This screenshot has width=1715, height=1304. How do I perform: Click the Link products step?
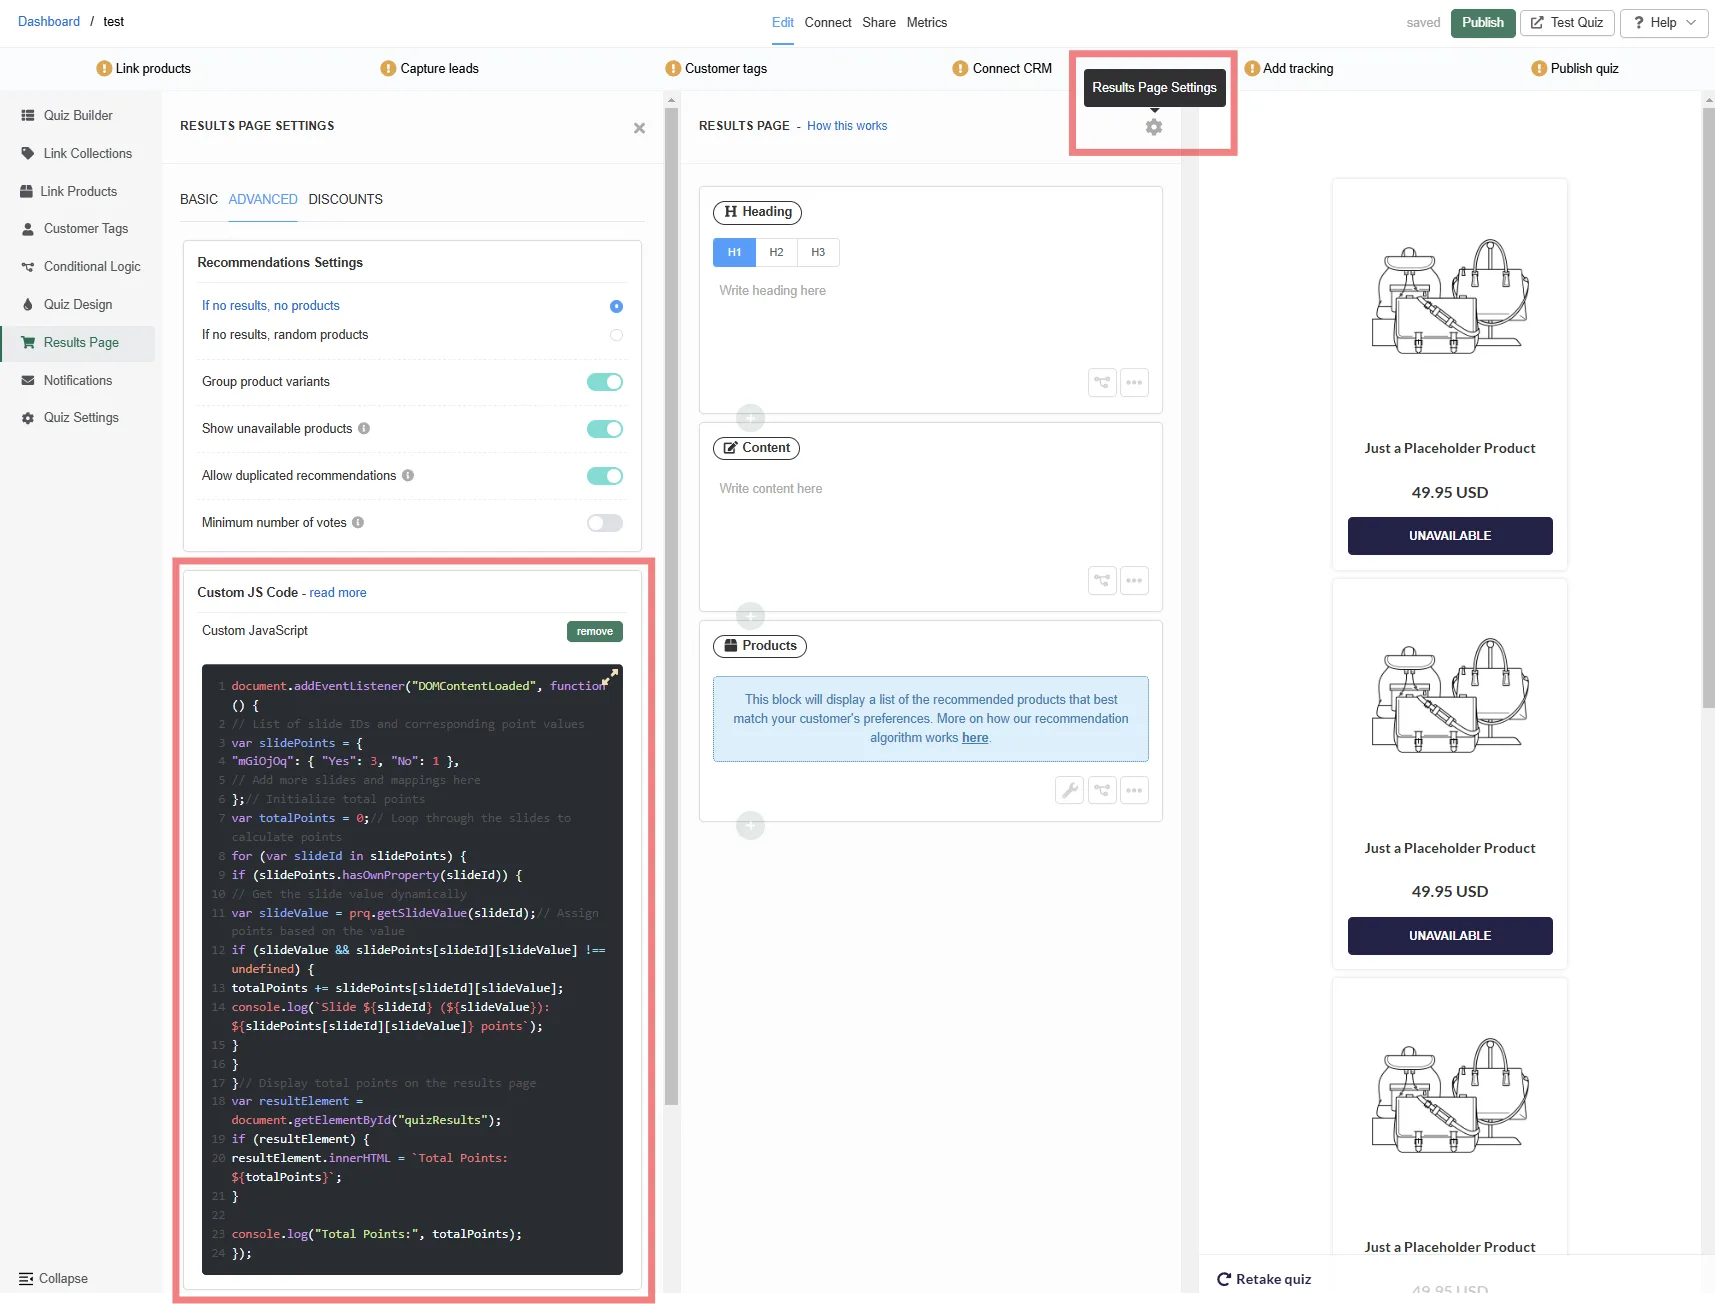144,68
